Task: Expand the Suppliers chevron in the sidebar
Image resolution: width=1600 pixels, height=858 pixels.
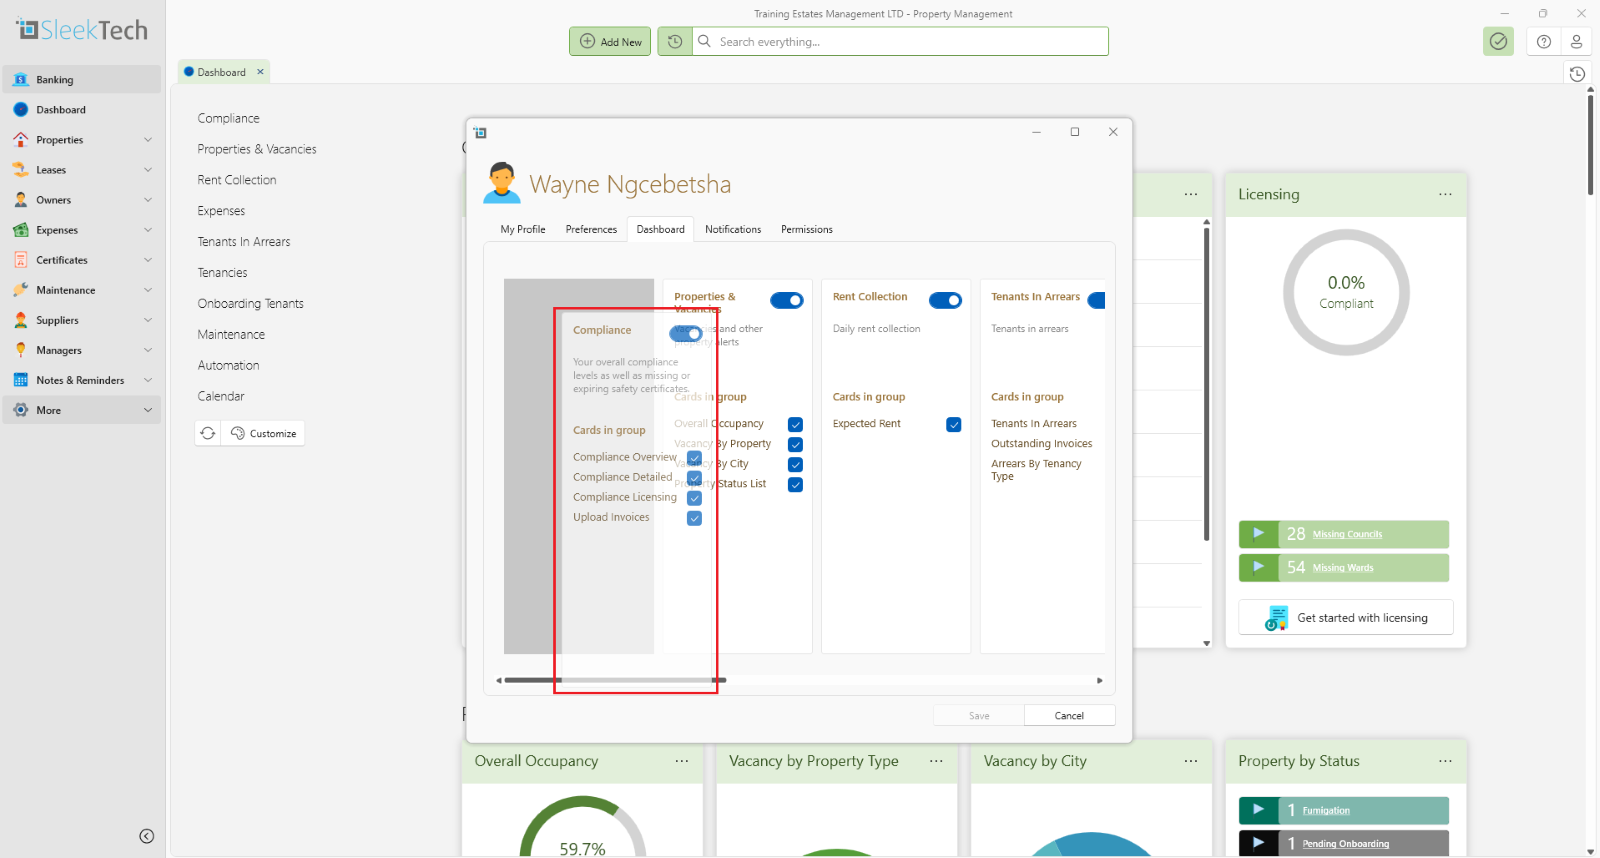Action: point(148,320)
